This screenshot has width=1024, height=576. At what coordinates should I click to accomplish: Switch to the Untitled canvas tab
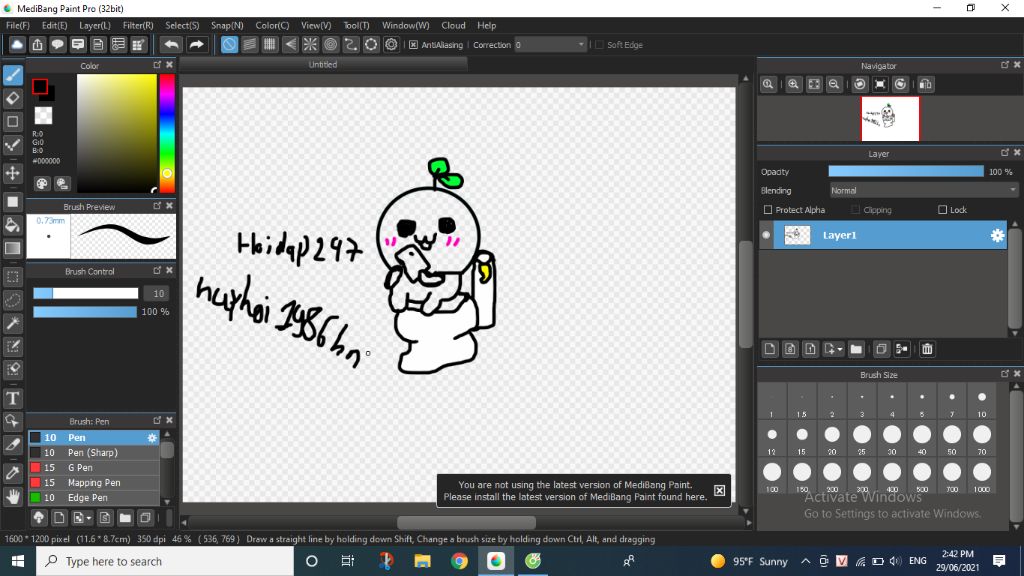[323, 65]
